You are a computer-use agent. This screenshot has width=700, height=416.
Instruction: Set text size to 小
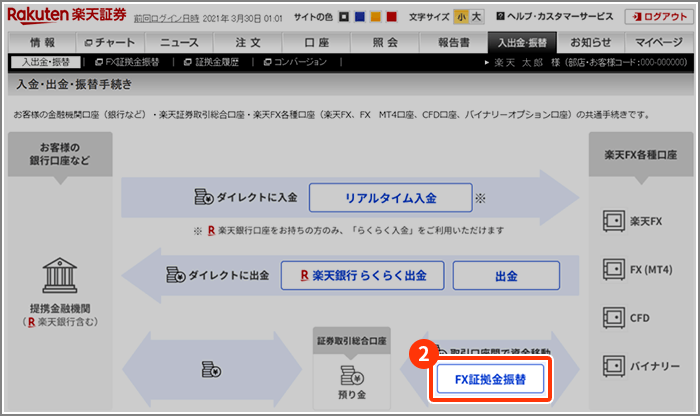461,17
